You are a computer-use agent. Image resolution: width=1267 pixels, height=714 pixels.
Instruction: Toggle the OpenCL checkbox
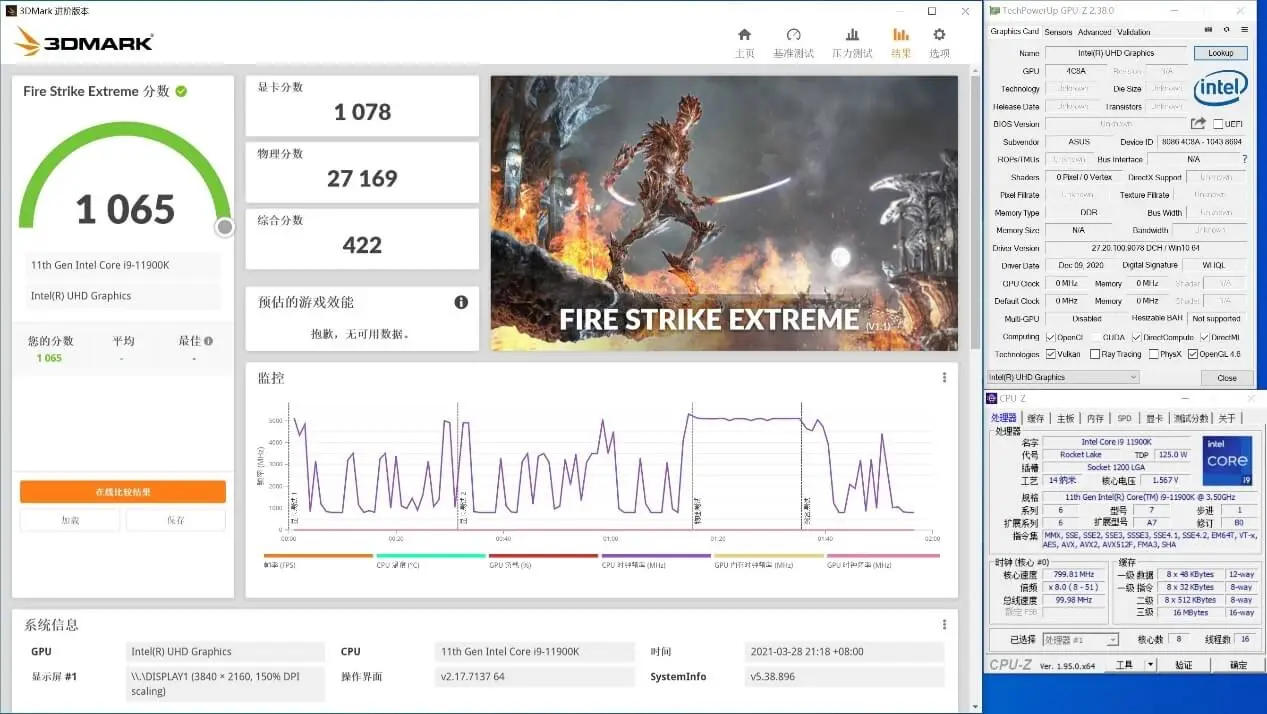click(1050, 337)
